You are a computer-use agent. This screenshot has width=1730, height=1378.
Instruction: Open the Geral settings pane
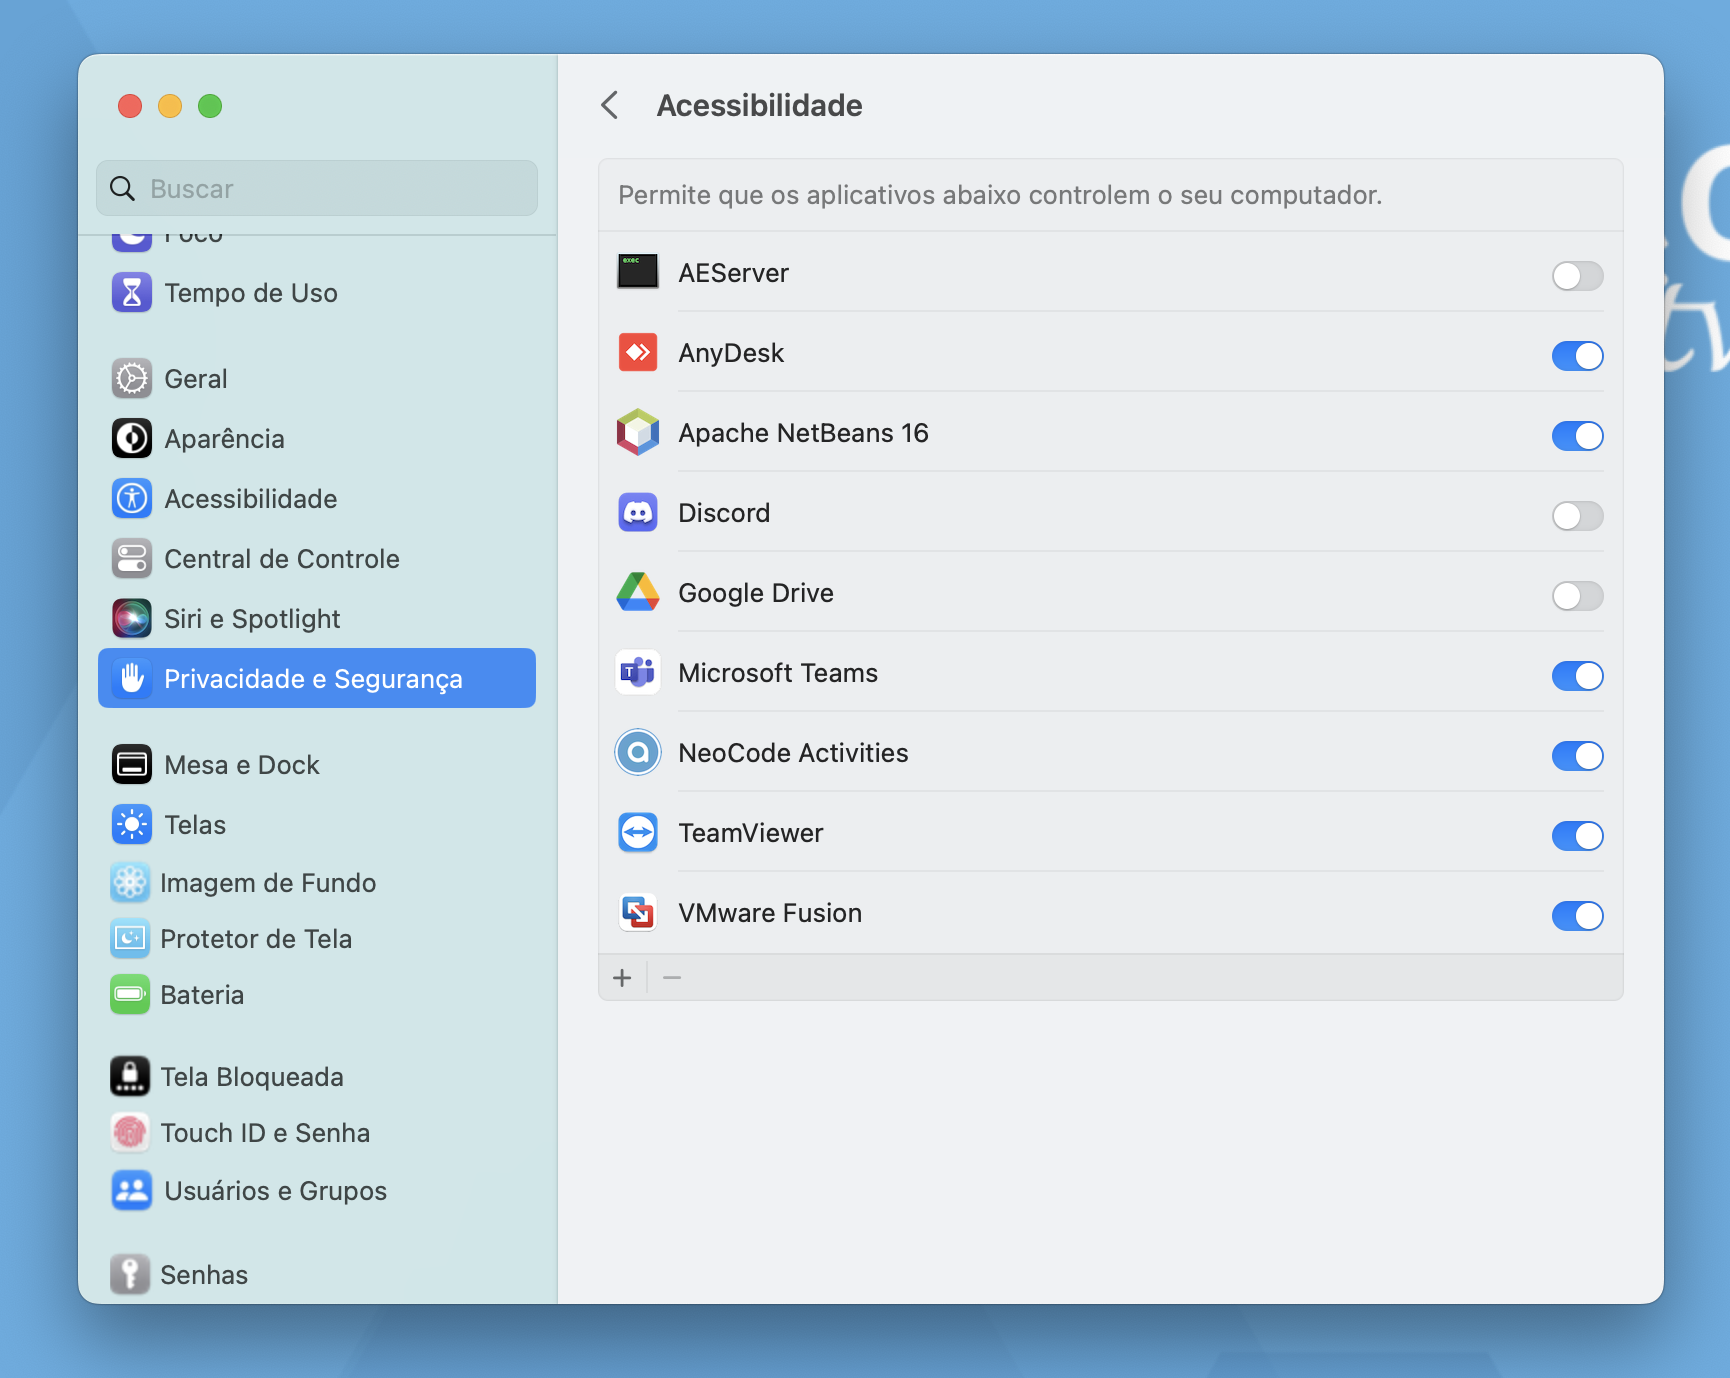tap(317, 378)
